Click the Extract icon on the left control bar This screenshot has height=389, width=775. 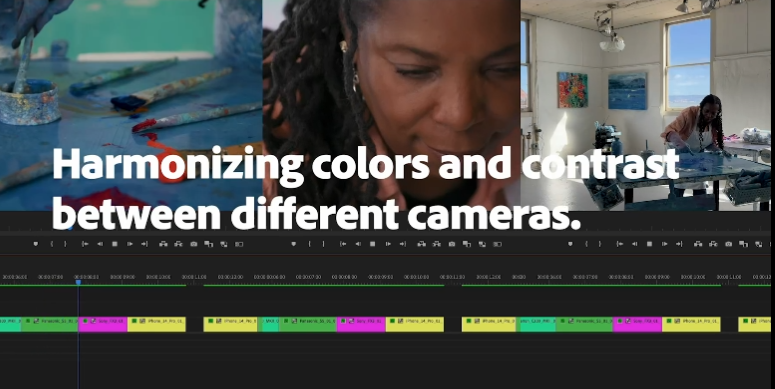pos(178,244)
